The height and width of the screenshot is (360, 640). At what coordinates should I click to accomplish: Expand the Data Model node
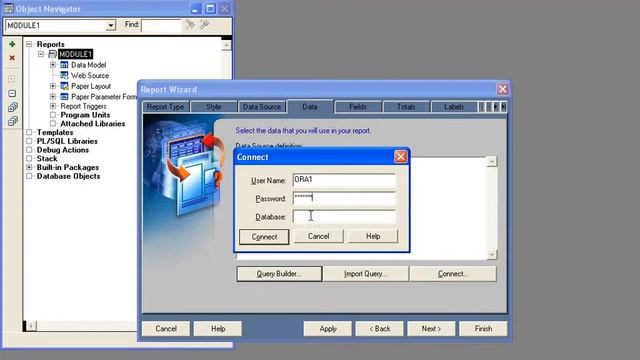[x=53, y=64]
